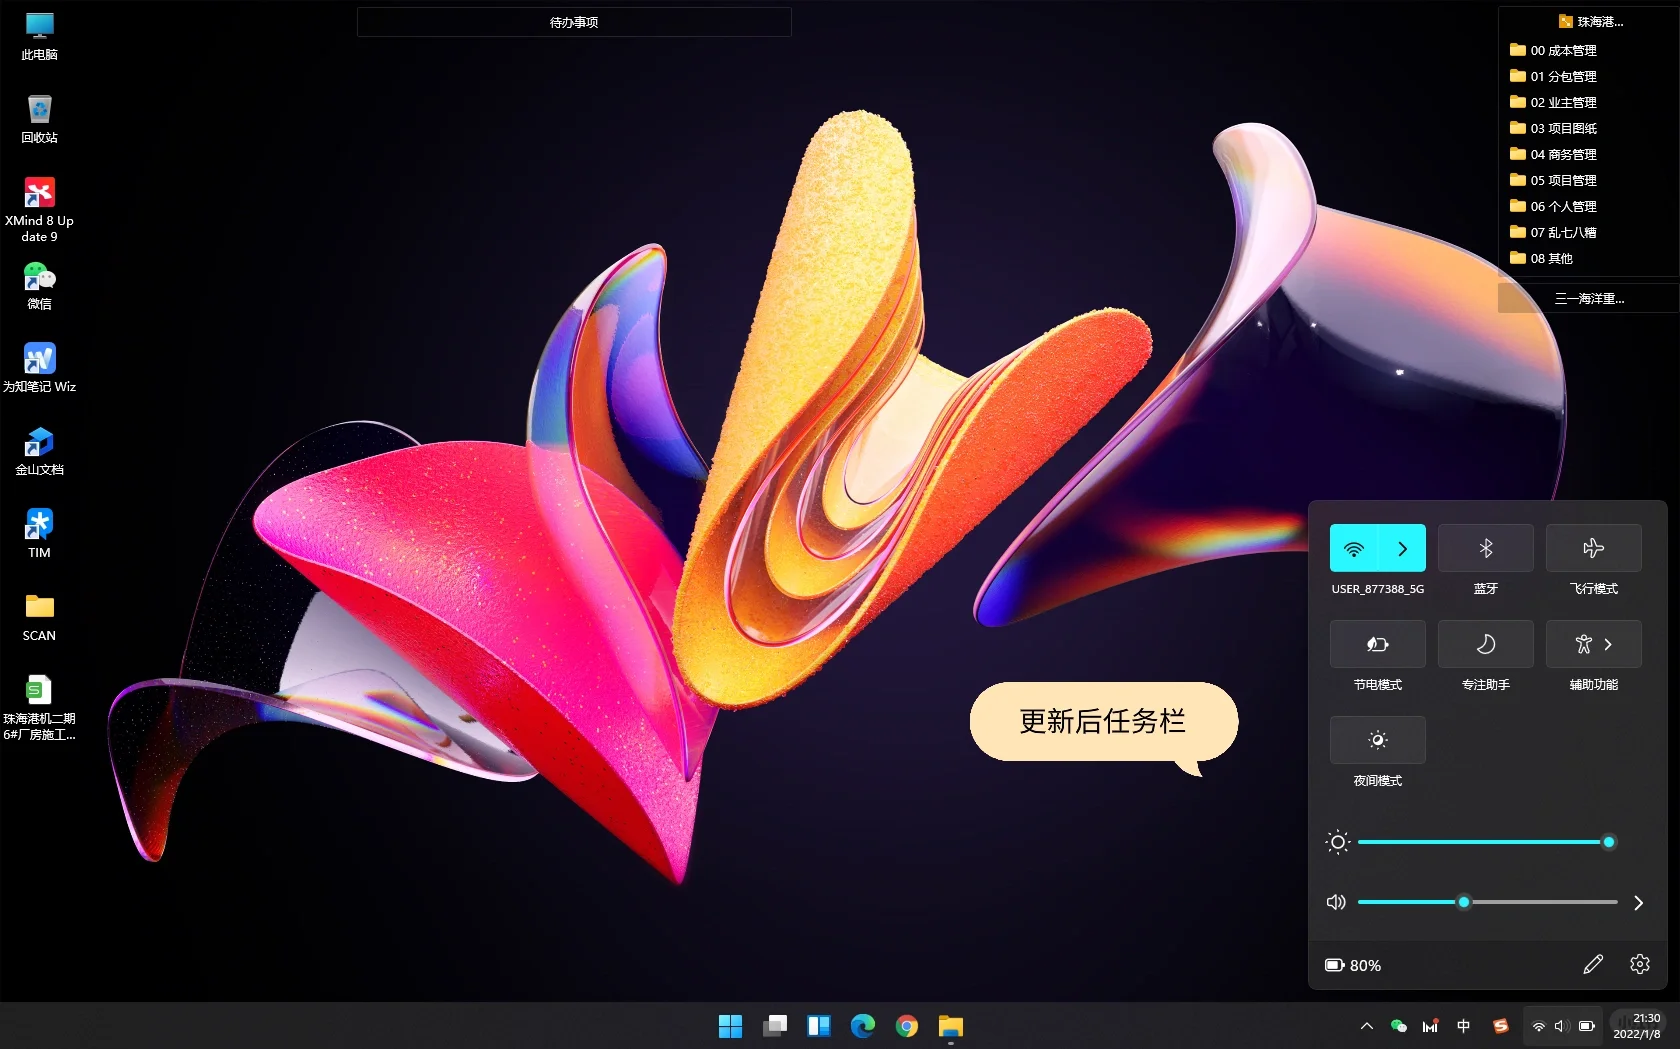
Task: Enable 飞行模式 (airplane mode)
Action: (1593, 548)
